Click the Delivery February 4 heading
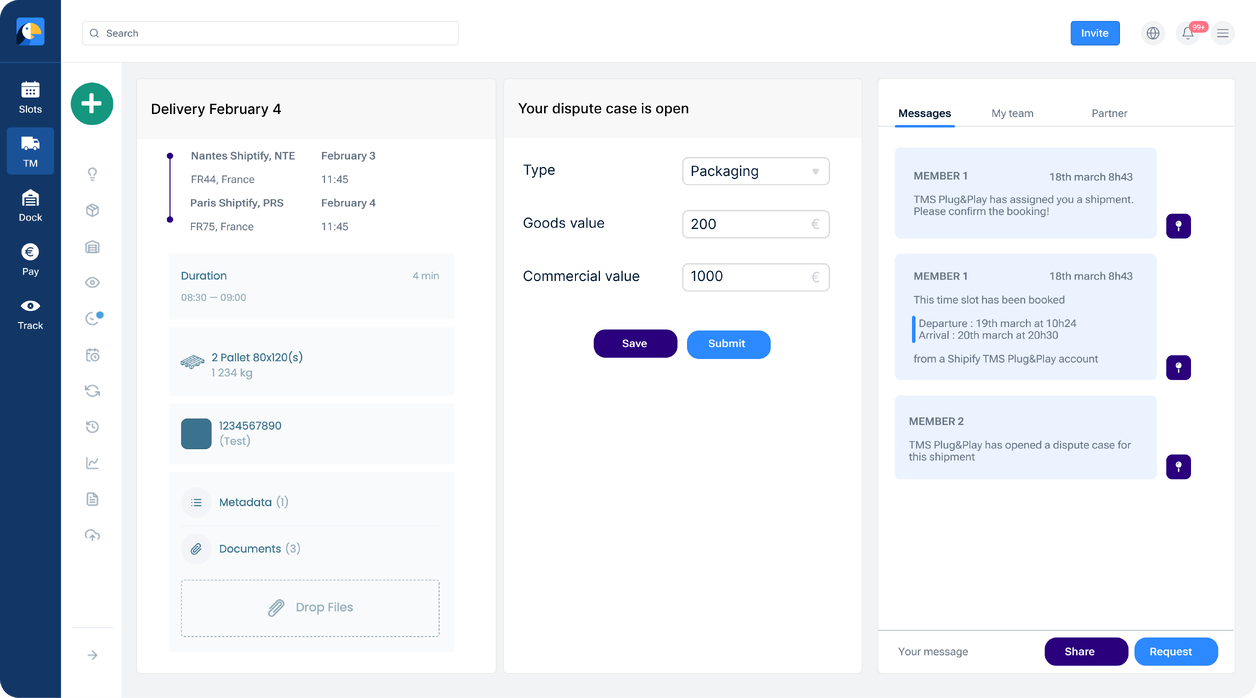The image size is (1256, 698). pyautogui.click(x=216, y=109)
